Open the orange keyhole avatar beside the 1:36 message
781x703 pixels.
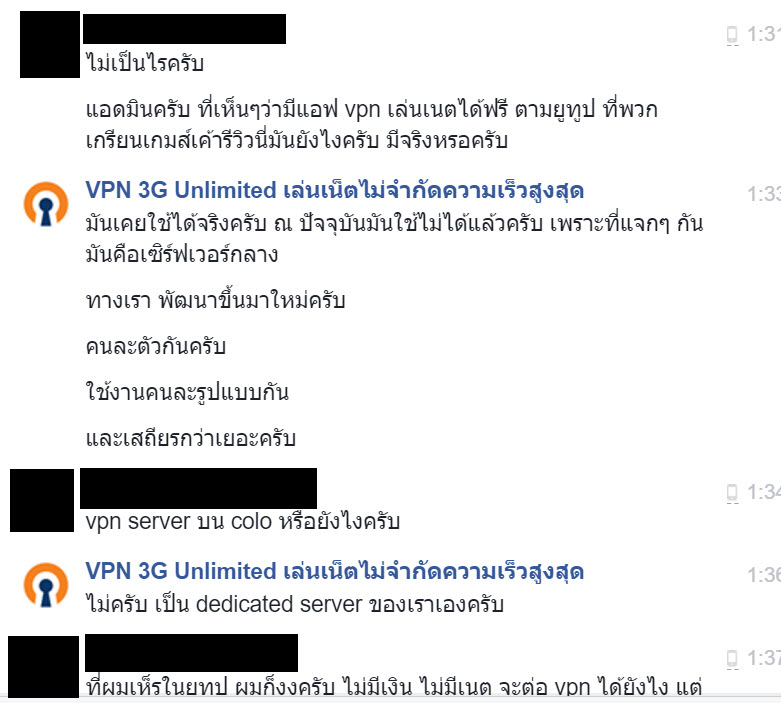(46, 585)
